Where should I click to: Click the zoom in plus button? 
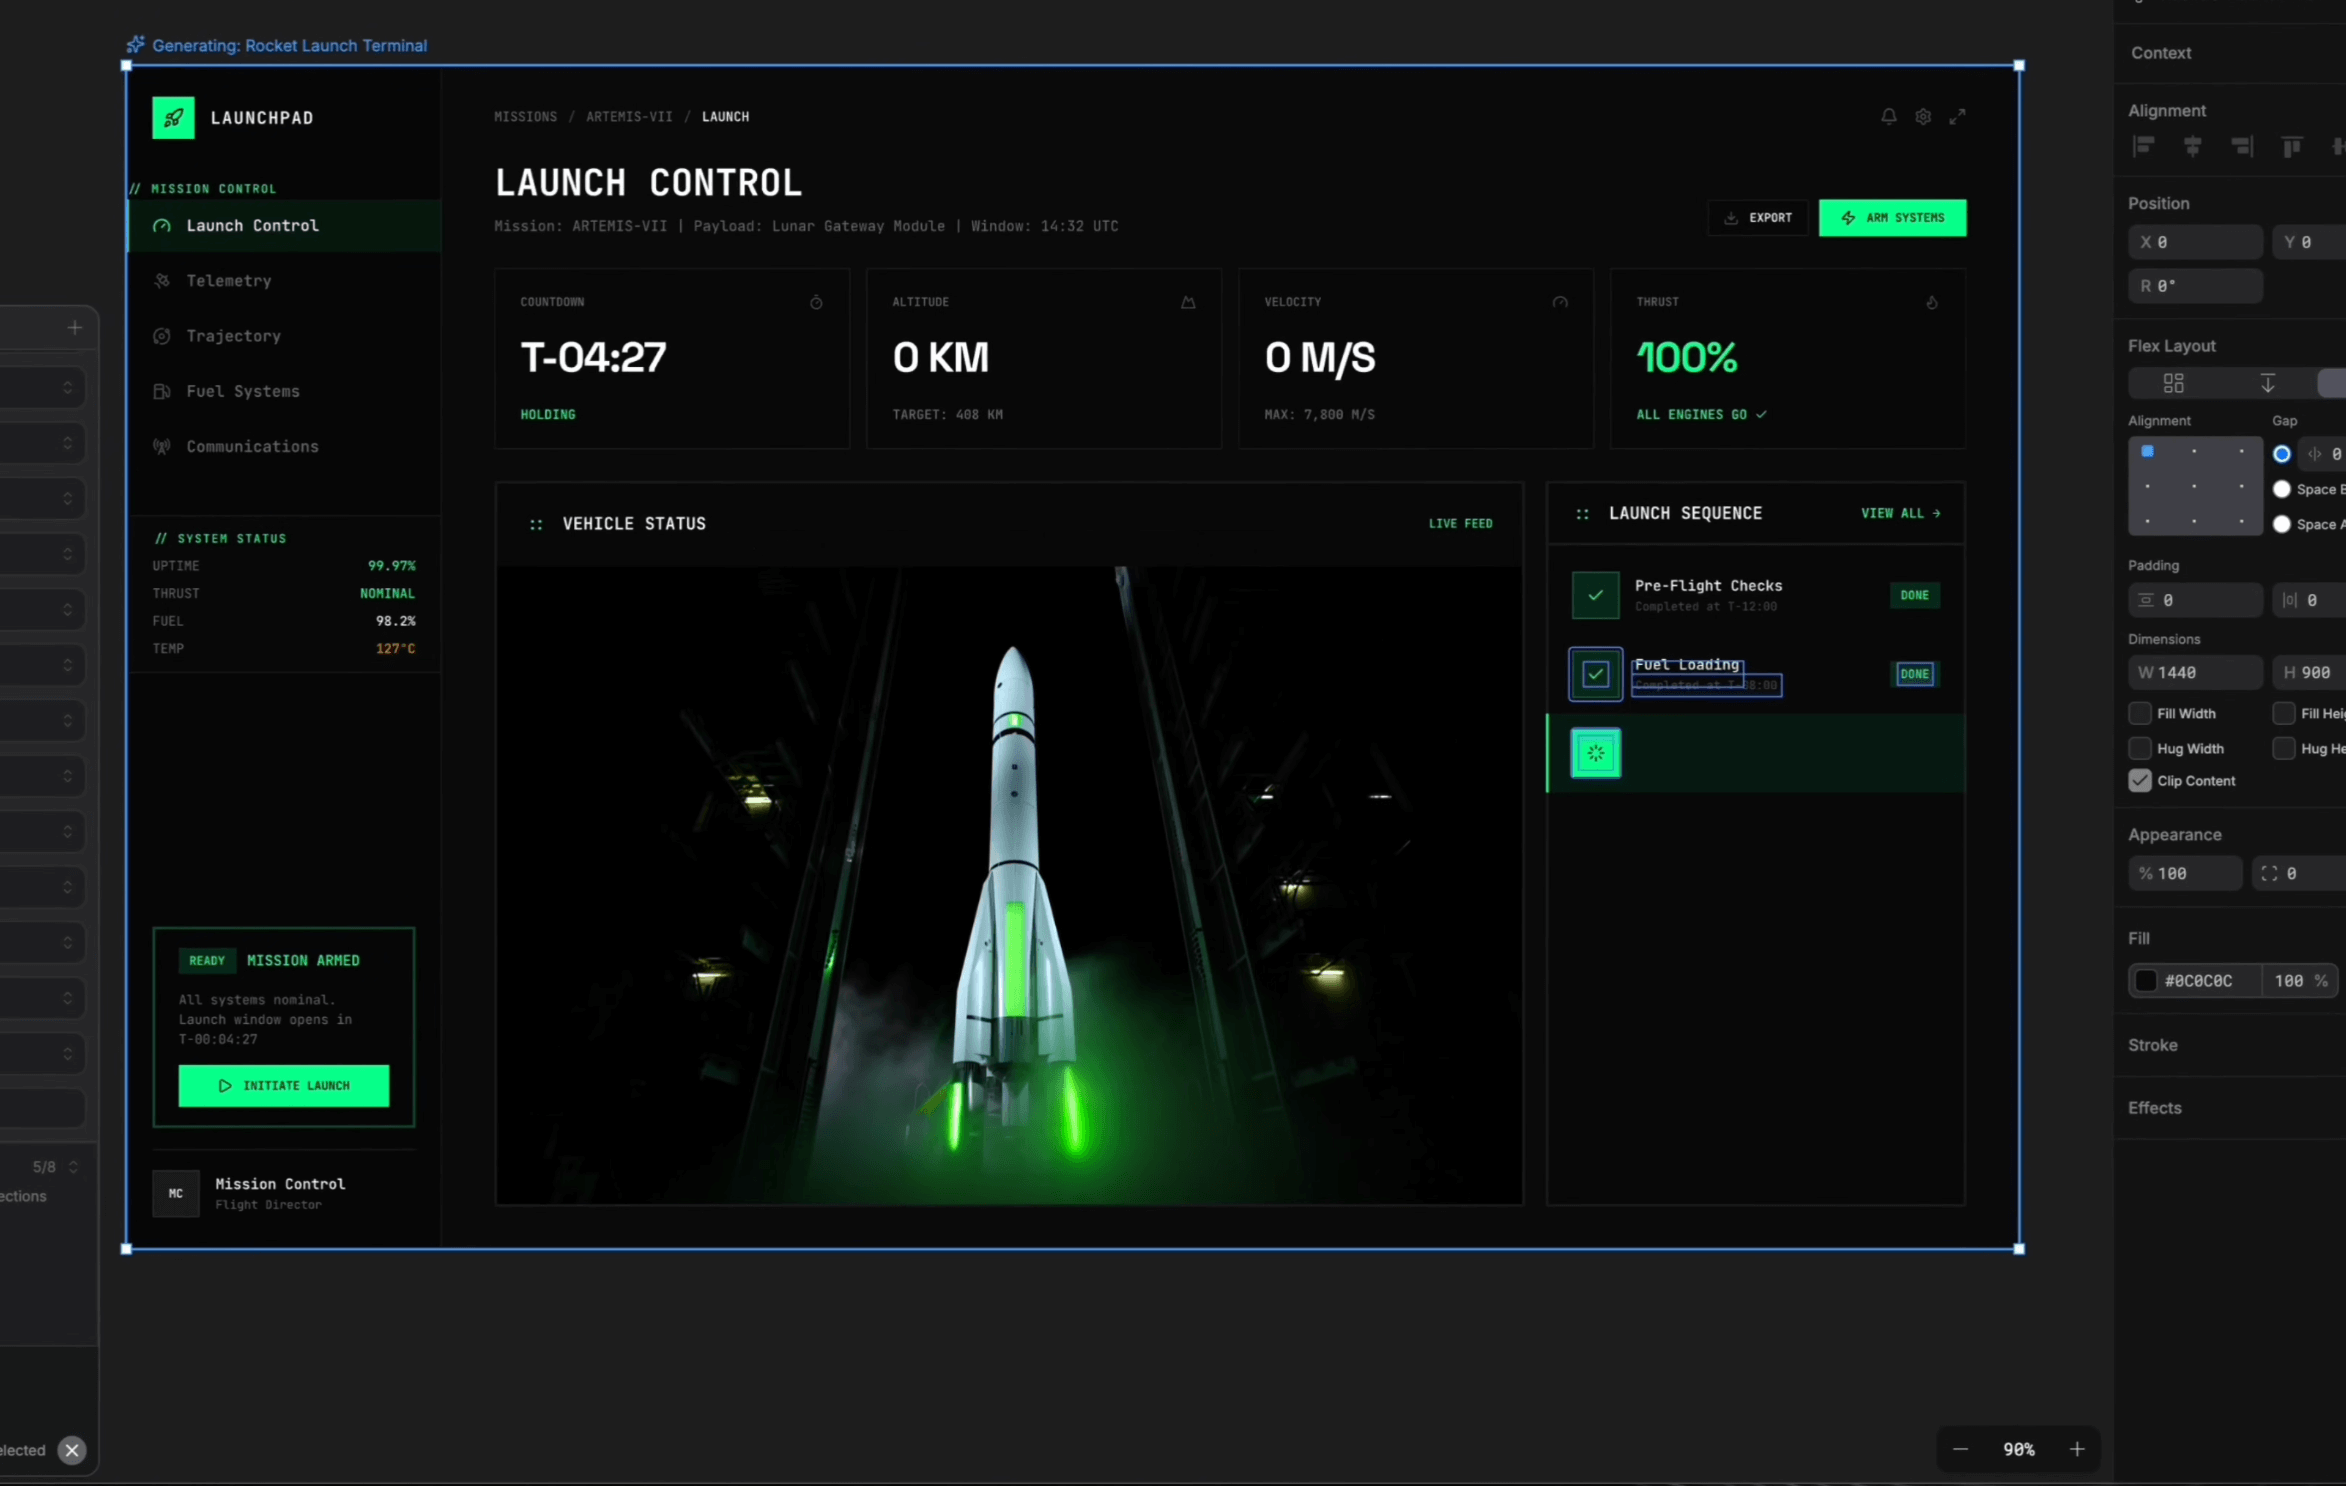[2077, 1449]
